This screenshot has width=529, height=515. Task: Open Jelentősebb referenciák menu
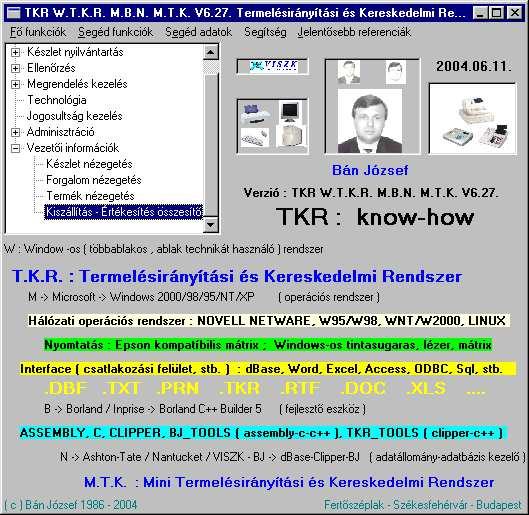click(354, 32)
